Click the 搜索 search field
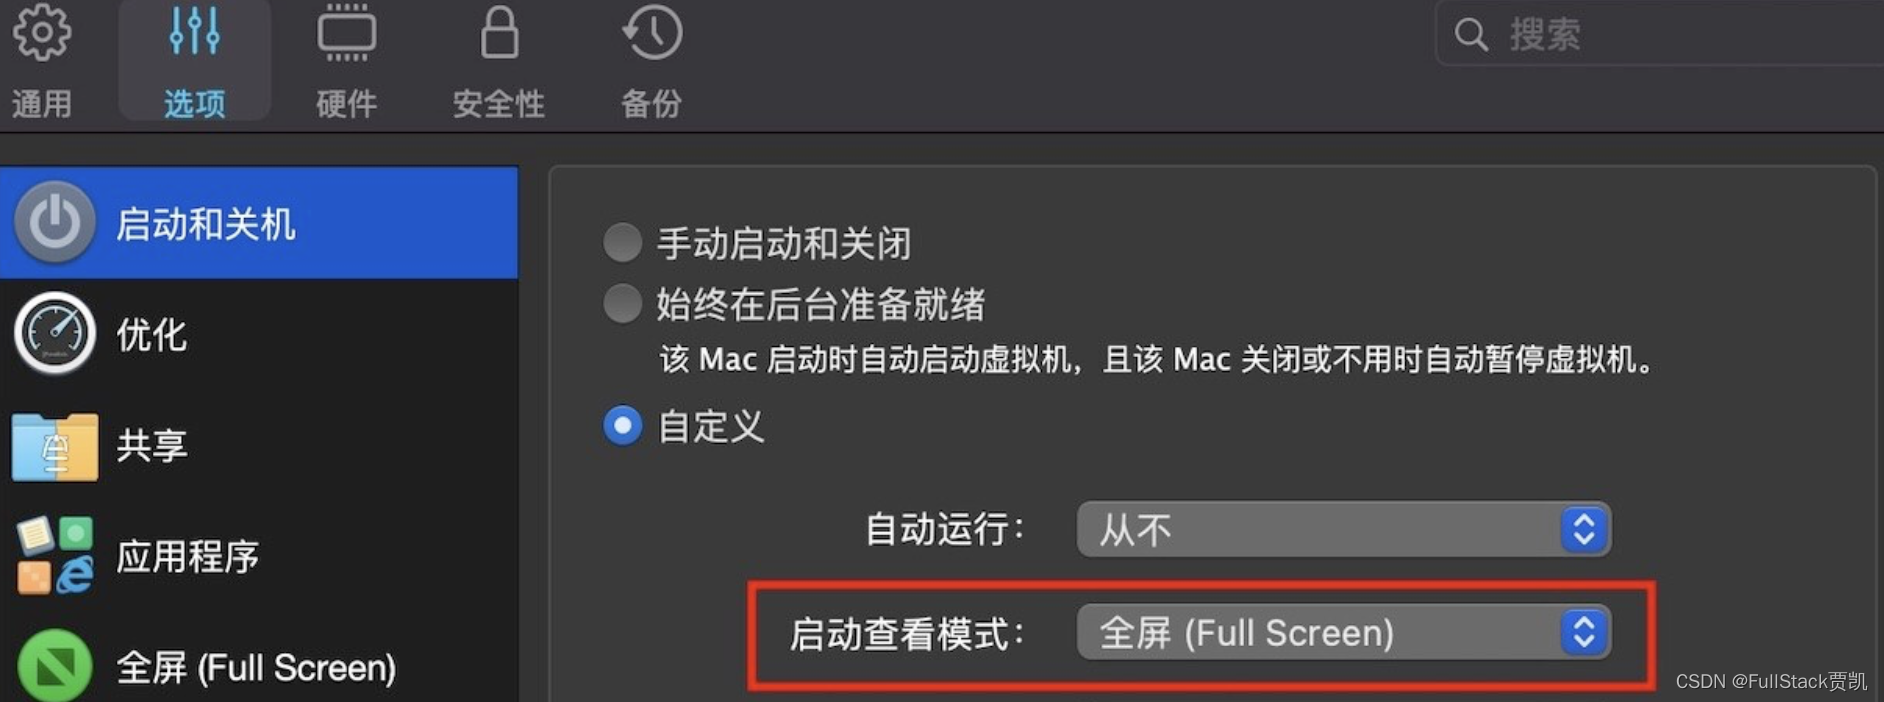 1660,34
